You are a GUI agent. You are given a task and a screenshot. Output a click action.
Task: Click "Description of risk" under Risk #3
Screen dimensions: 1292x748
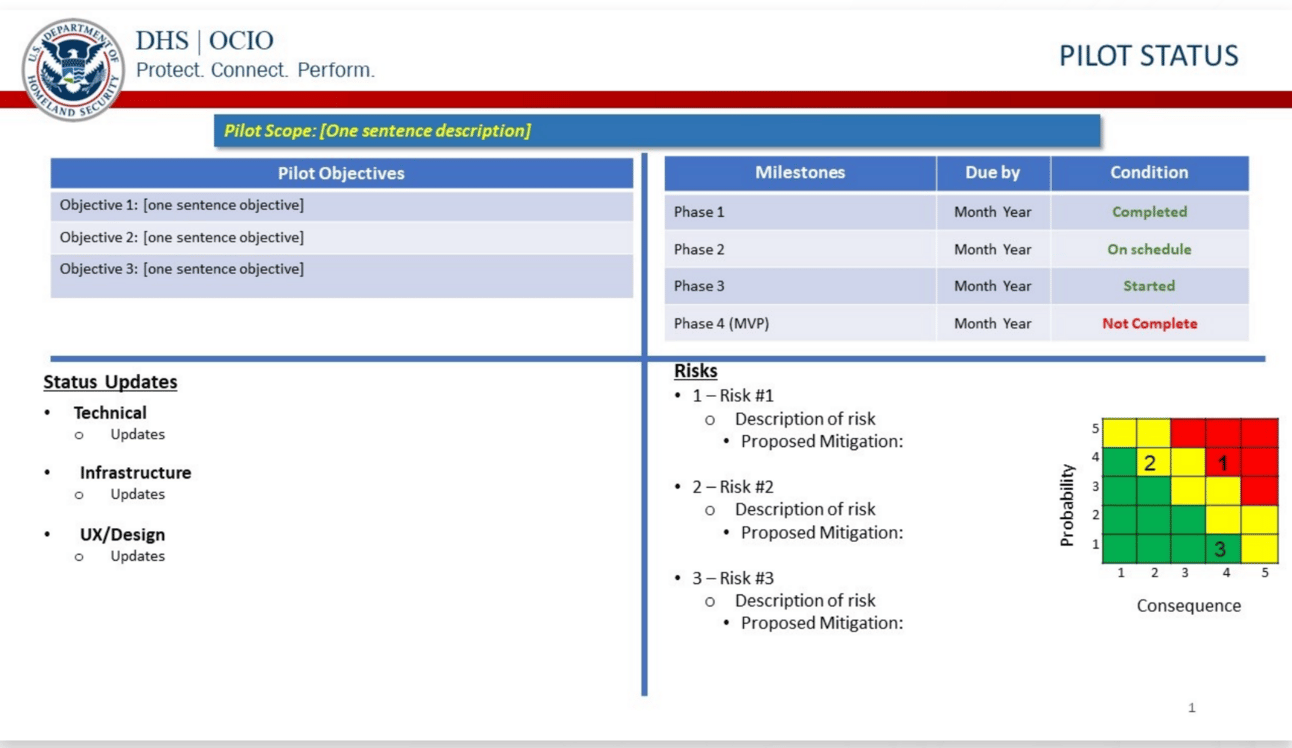805,601
